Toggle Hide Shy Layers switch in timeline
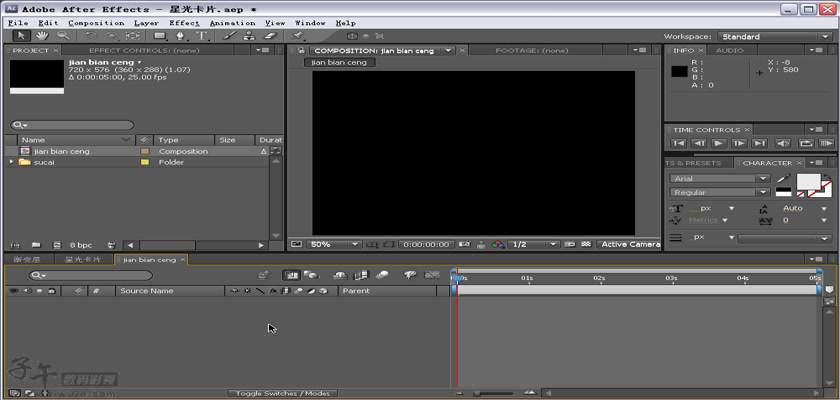The height and width of the screenshot is (400, 840). (x=340, y=275)
